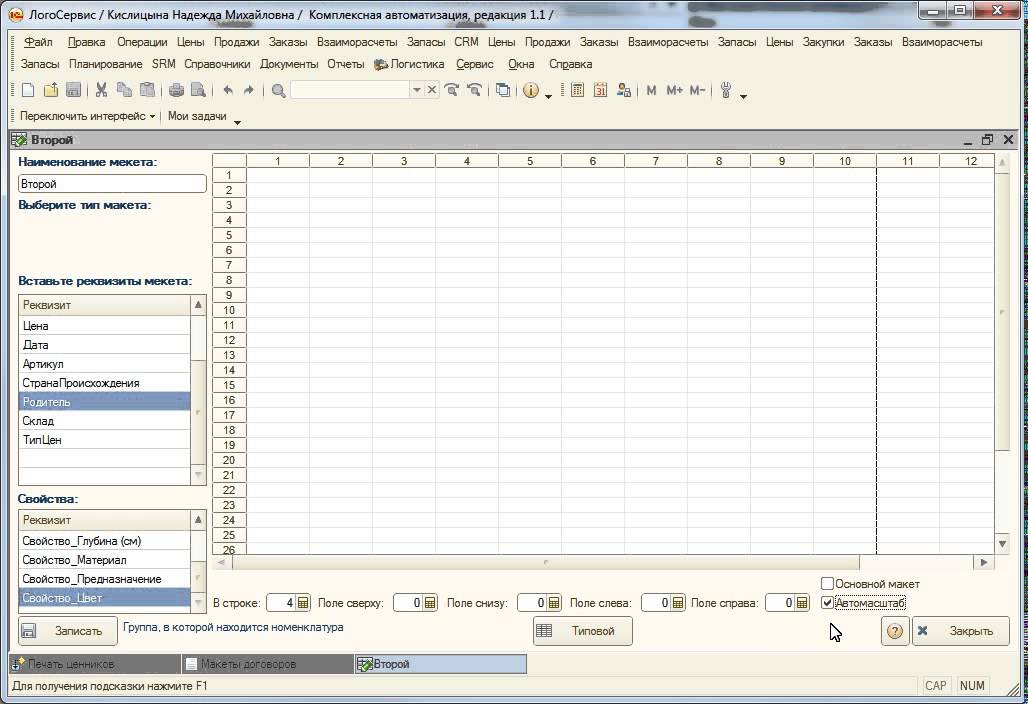
Task: Uncheck the 'Автомасштаб' checkbox
Action: [x=827, y=602]
